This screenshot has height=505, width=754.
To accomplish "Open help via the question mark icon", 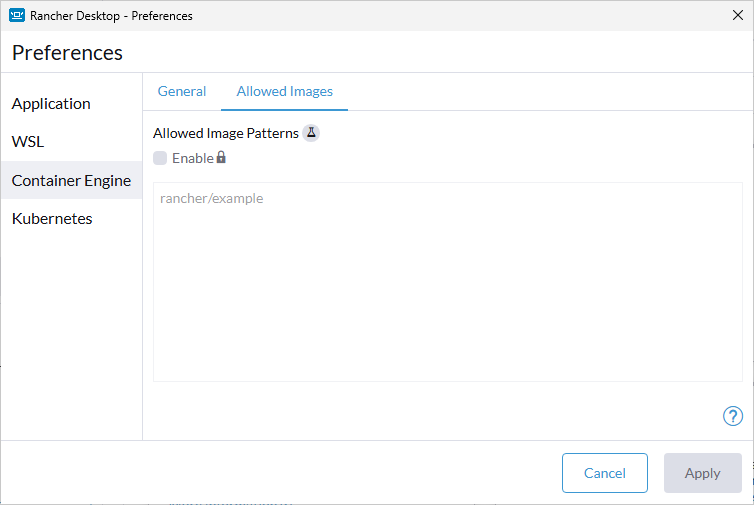I will pyautogui.click(x=732, y=416).
